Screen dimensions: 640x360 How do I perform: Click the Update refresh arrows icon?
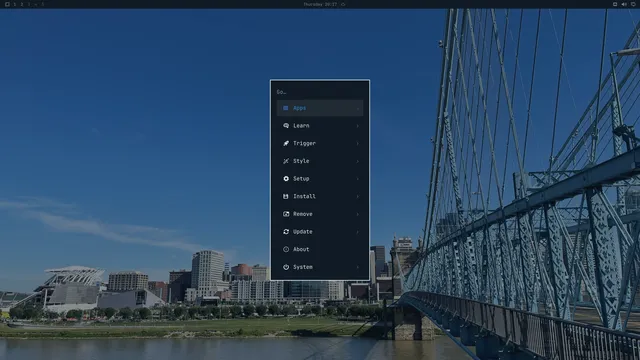tap(286, 231)
